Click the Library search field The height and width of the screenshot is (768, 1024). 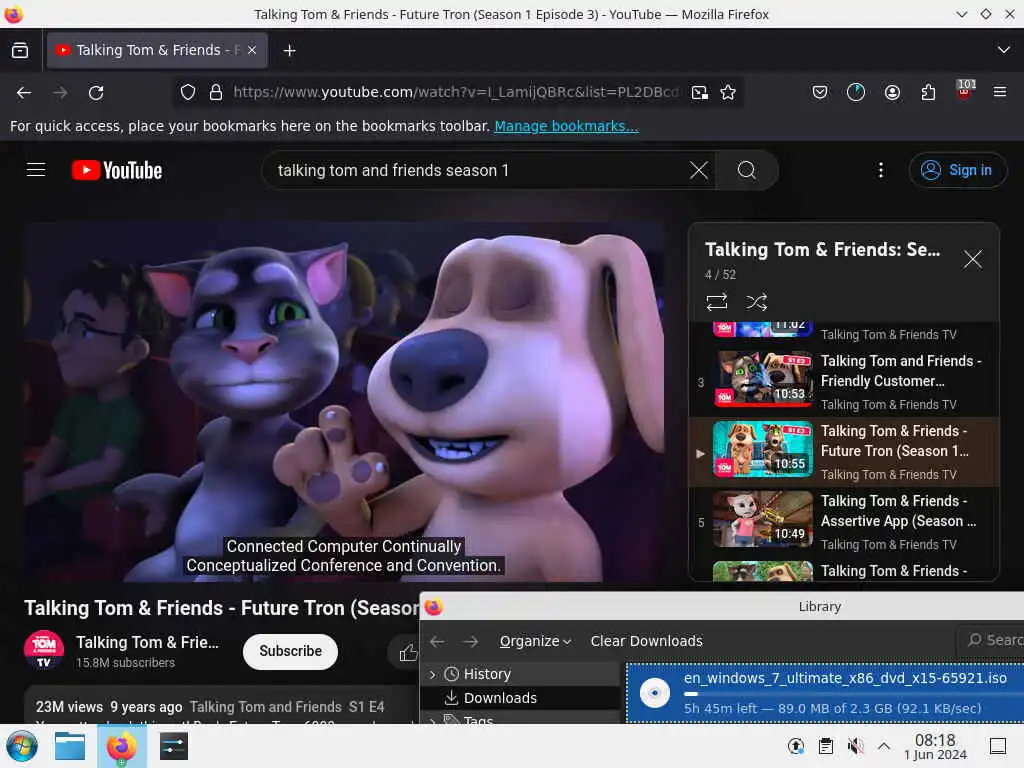click(992, 640)
